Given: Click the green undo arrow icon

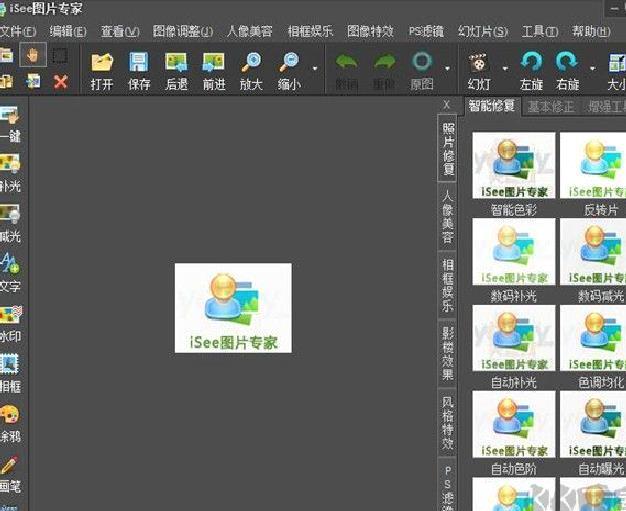Looking at the screenshot, I should pos(347,62).
